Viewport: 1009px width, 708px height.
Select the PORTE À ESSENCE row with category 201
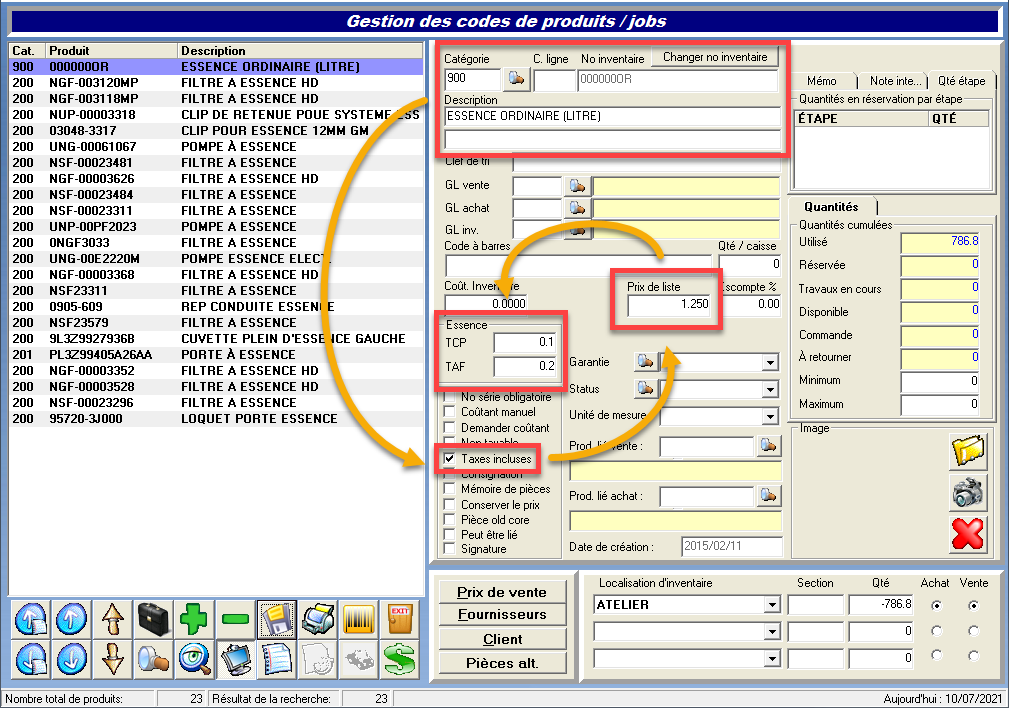216,355
